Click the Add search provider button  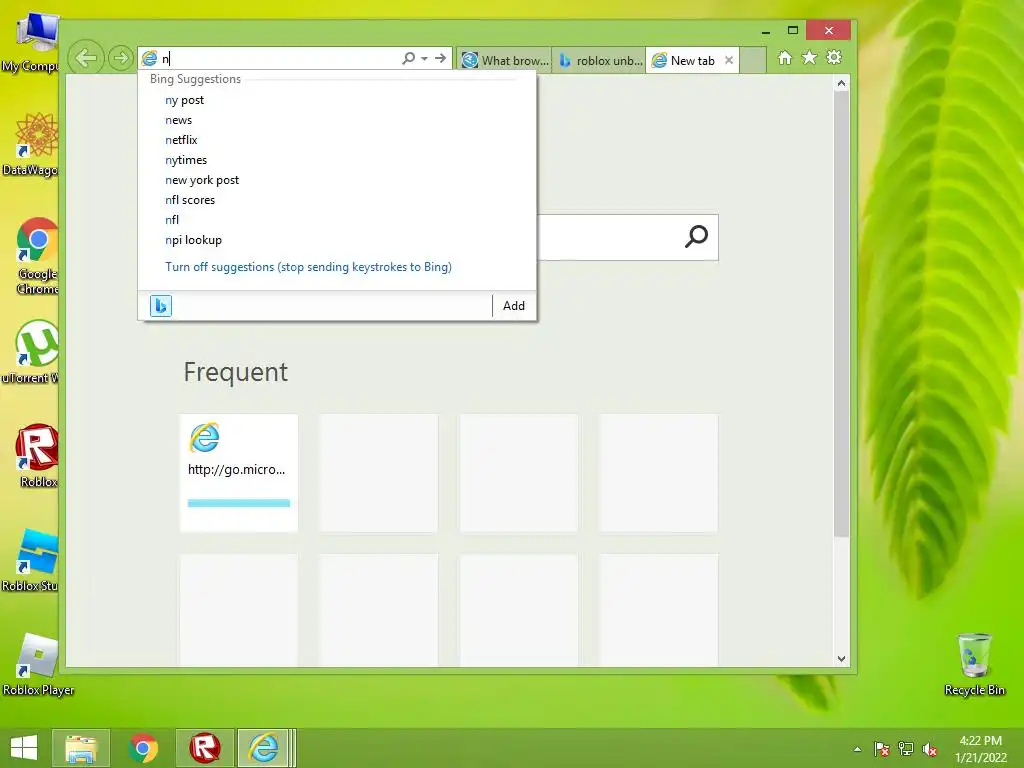pos(514,306)
